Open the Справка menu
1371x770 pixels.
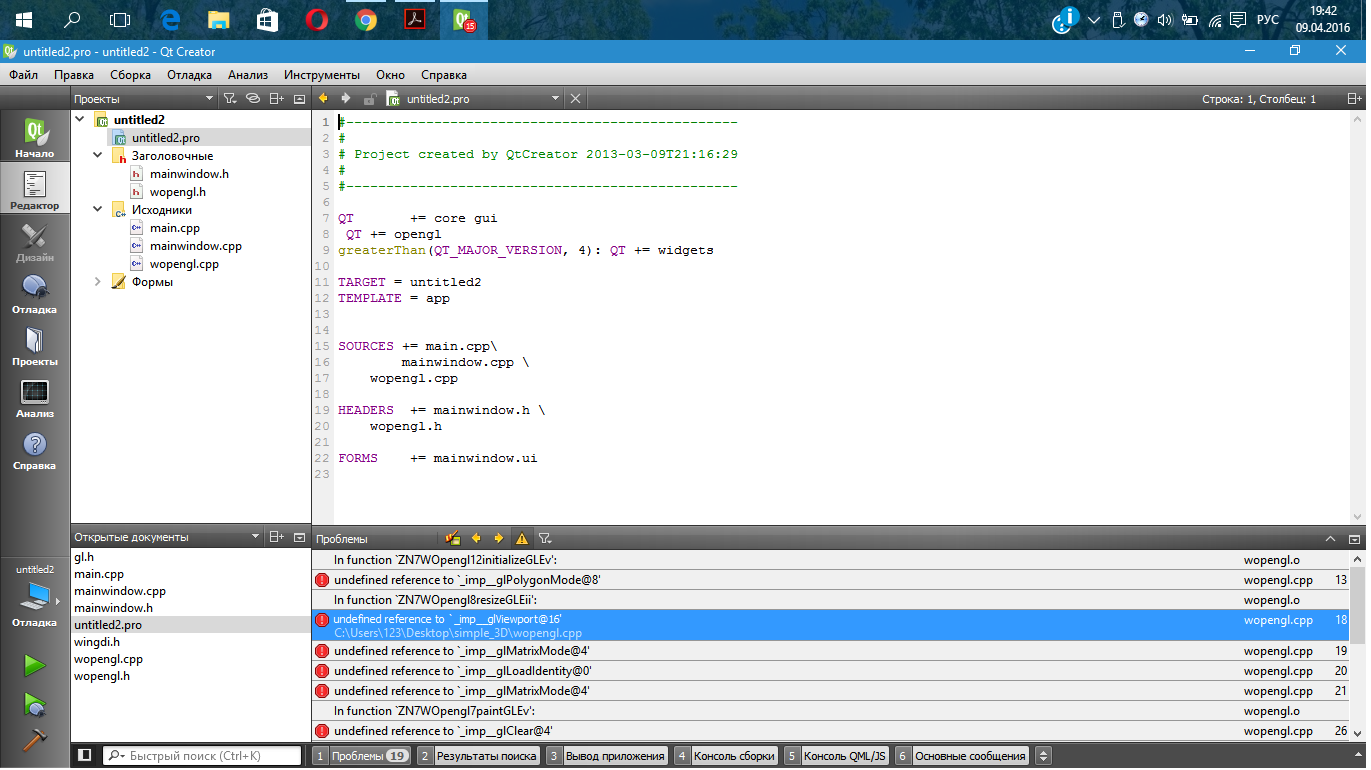click(444, 74)
